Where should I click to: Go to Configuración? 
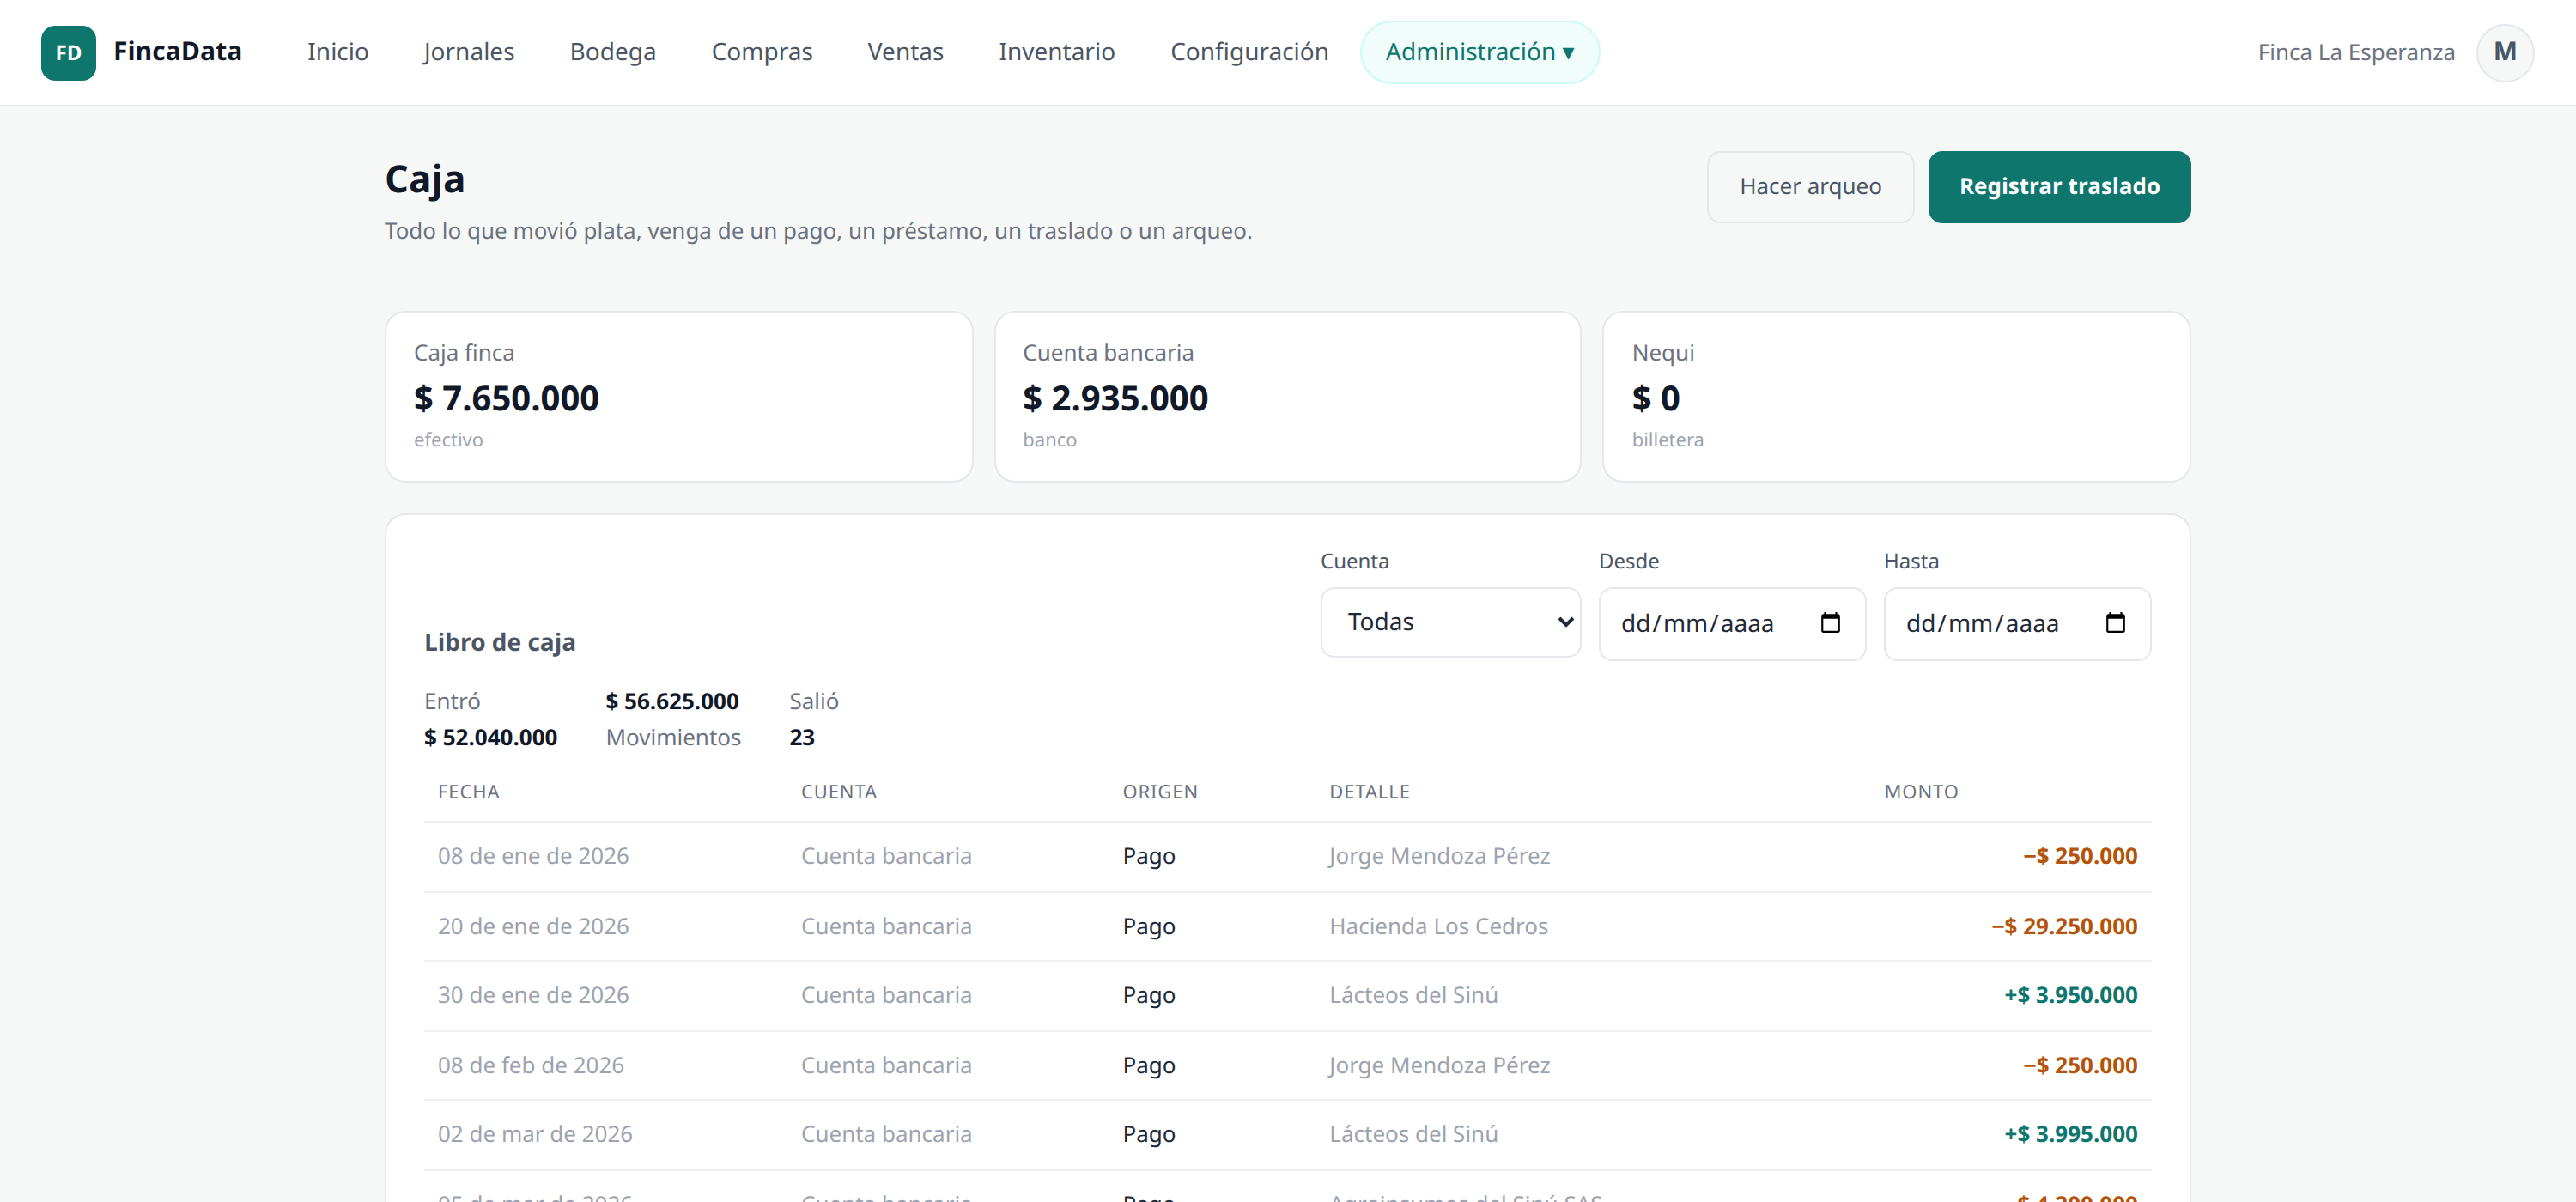point(1249,52)
